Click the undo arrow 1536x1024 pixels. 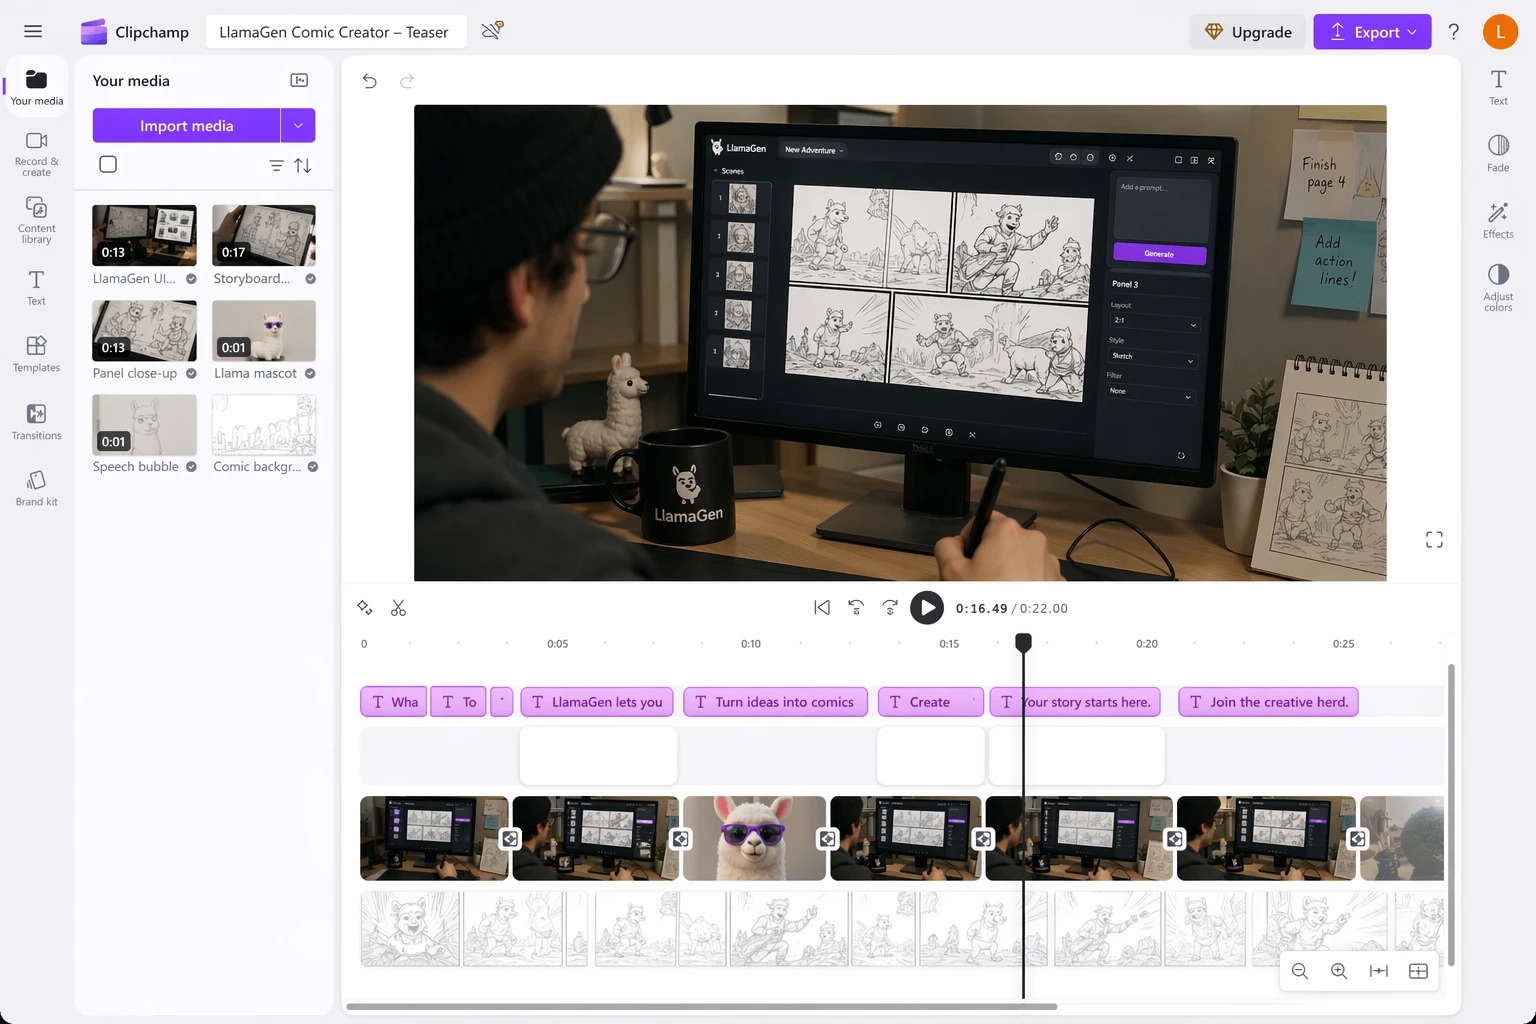(x=370, y=81)
